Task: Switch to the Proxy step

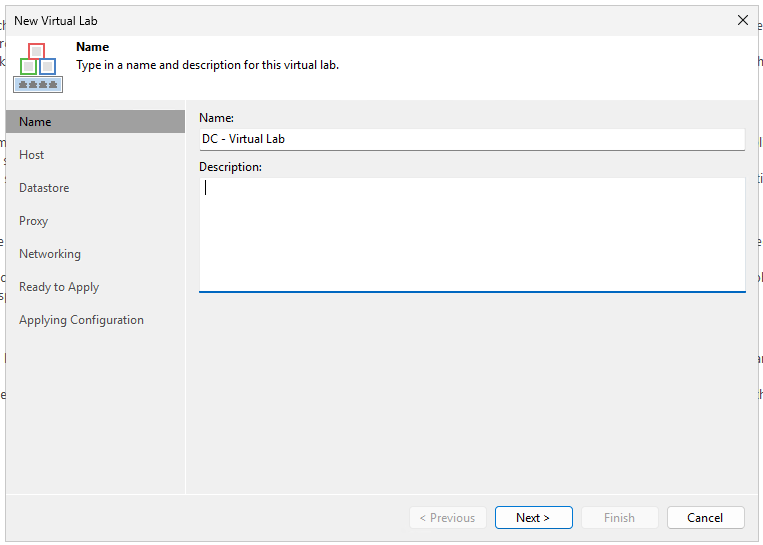Action: click(34, 221)
